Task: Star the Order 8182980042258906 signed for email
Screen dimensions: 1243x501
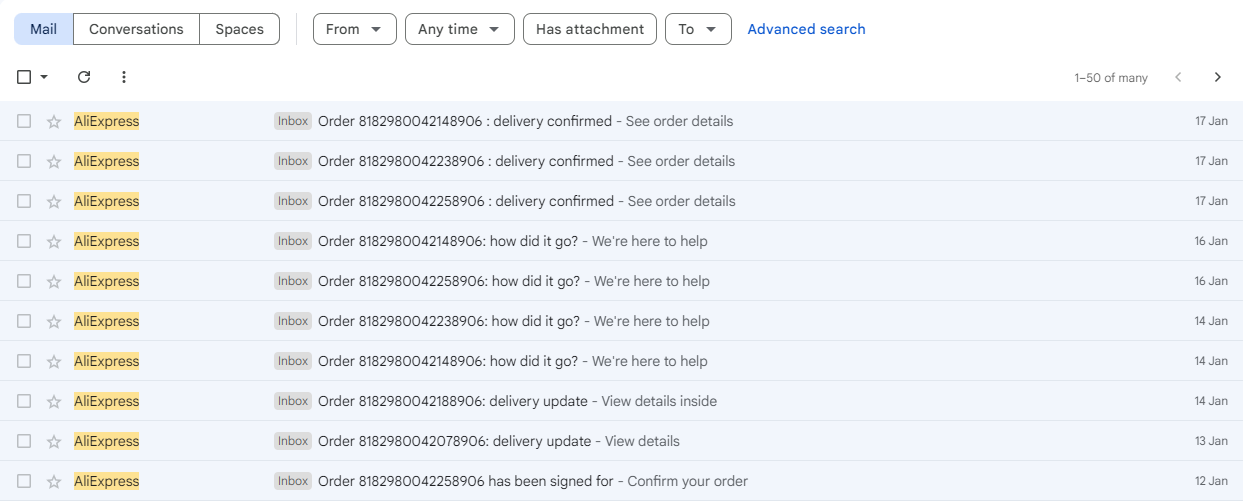Action: click(54, 481)
